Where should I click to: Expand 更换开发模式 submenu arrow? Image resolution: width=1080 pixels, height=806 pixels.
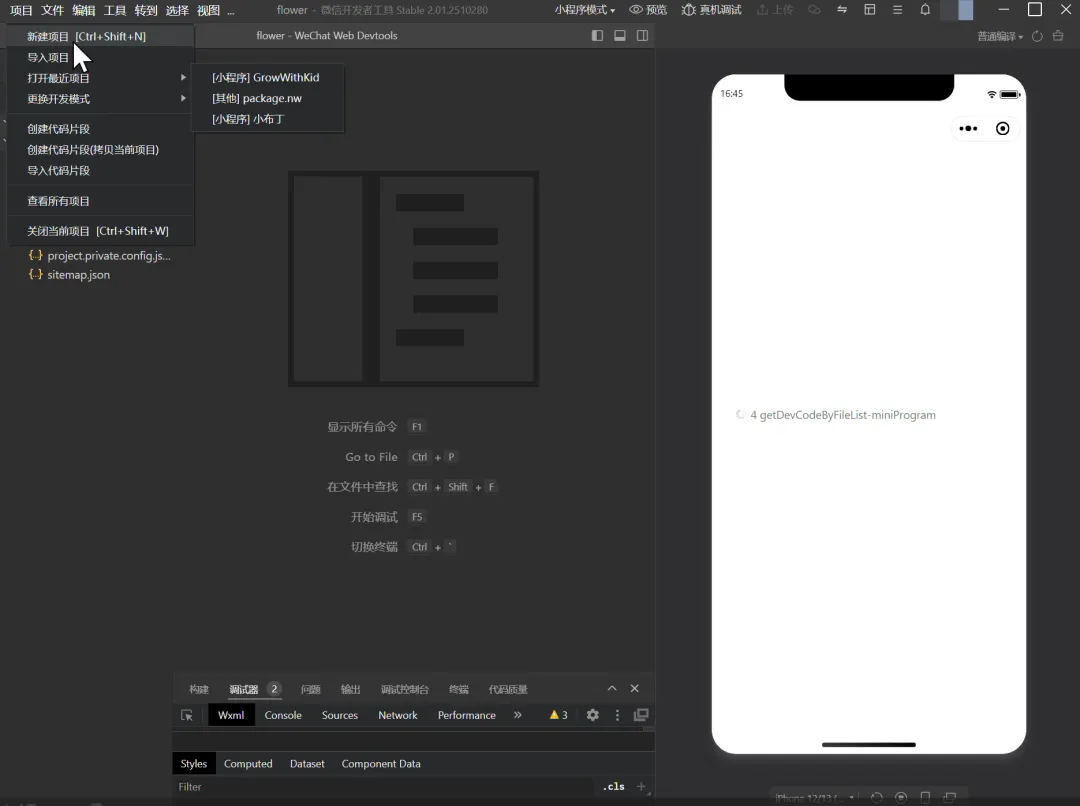click(x=183, y=98)
